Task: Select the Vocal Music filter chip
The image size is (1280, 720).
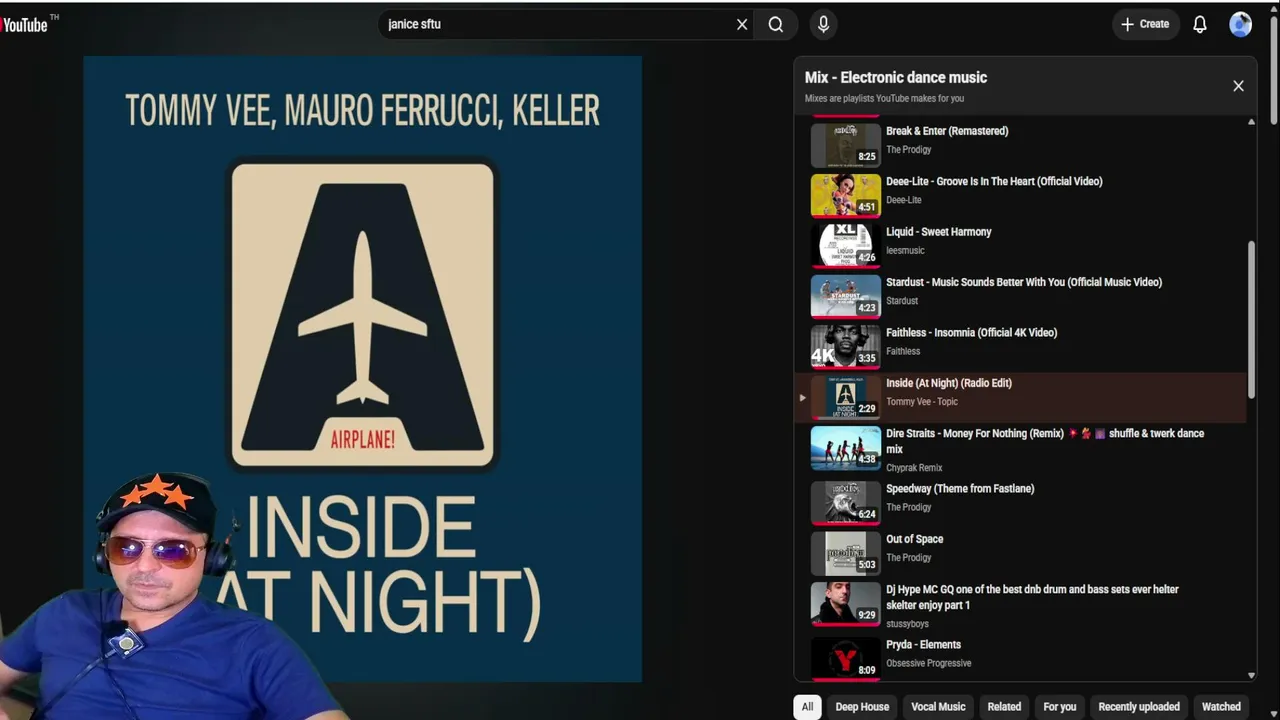Action: [938, 707]
